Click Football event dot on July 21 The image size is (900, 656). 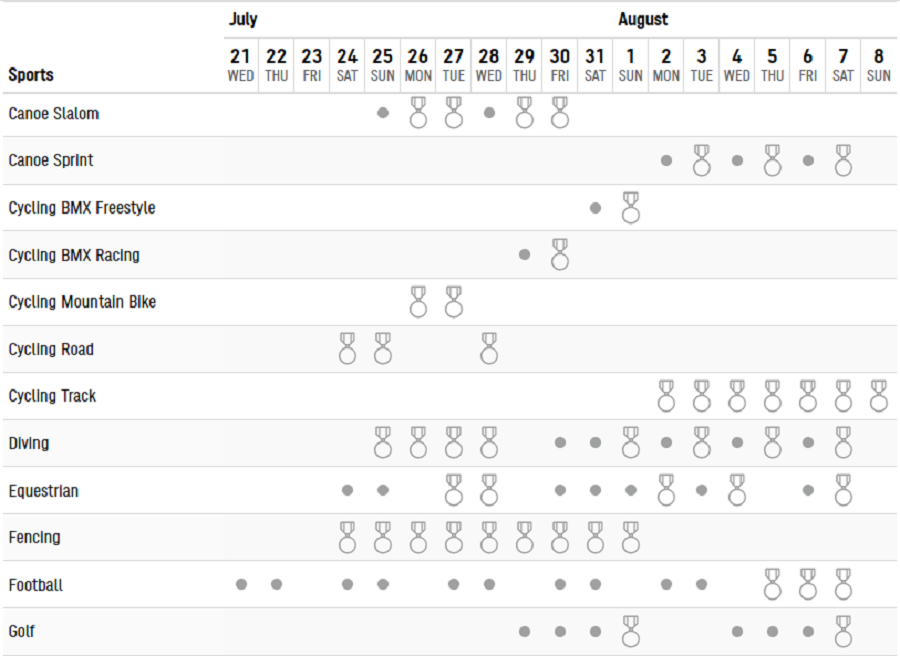242,584
